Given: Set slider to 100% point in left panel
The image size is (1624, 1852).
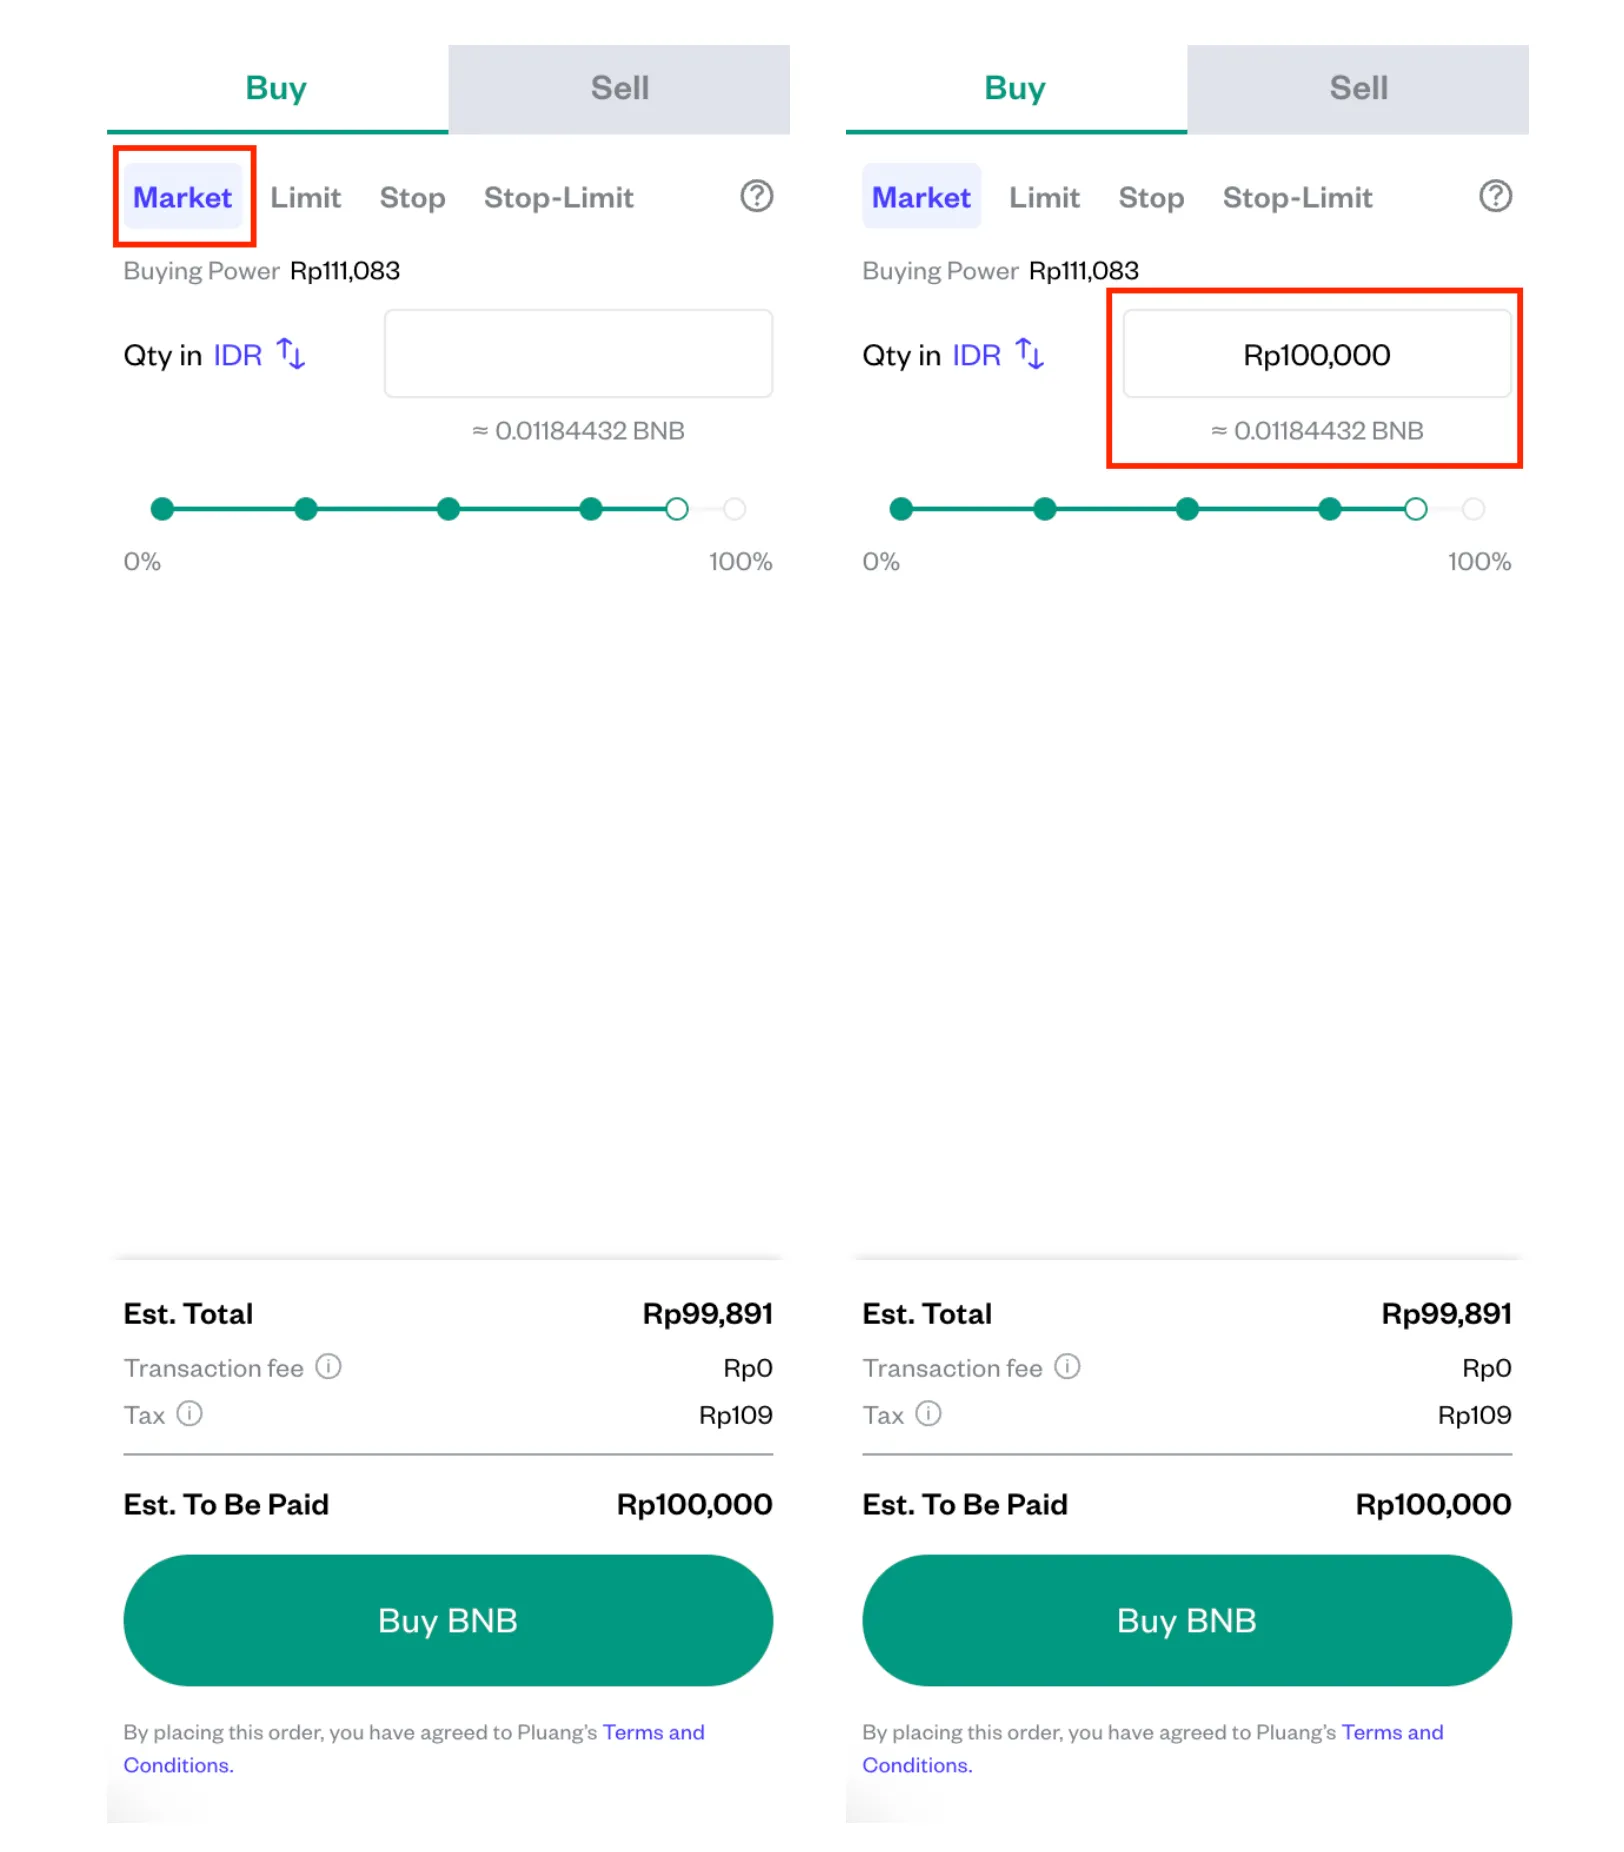Looking at the screenshot, I should point(734,509).
